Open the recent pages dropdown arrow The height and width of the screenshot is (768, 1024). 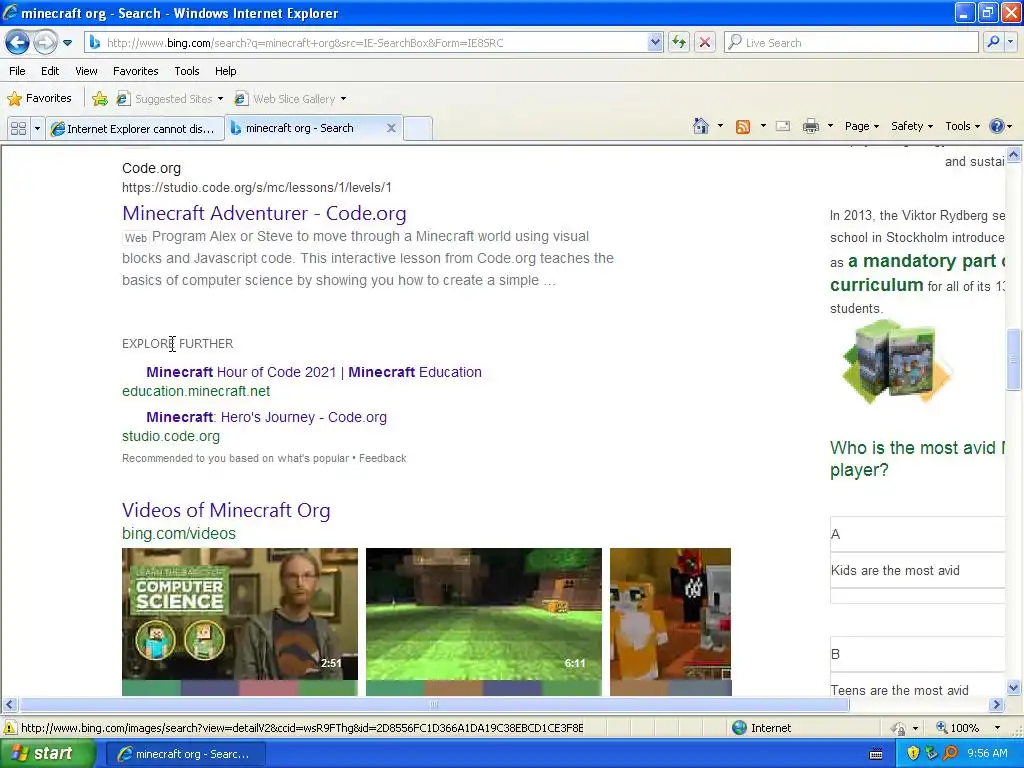[67, 43]
